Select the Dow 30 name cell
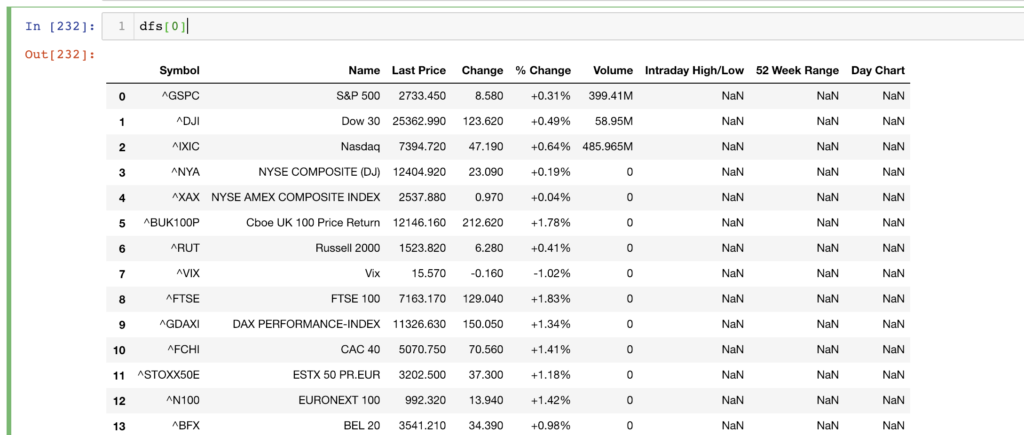This screenshot has height=435, width=1024. 360,121
